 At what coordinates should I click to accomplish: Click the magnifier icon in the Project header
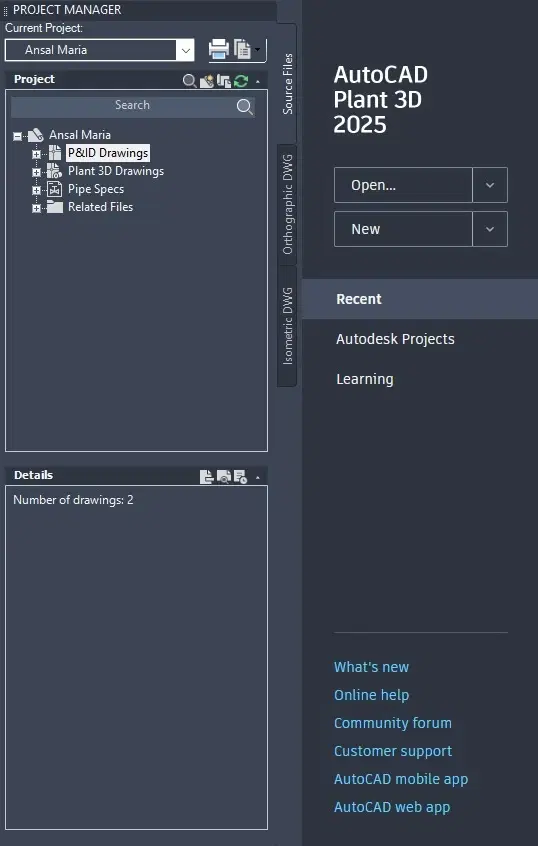tap(189, 81)
